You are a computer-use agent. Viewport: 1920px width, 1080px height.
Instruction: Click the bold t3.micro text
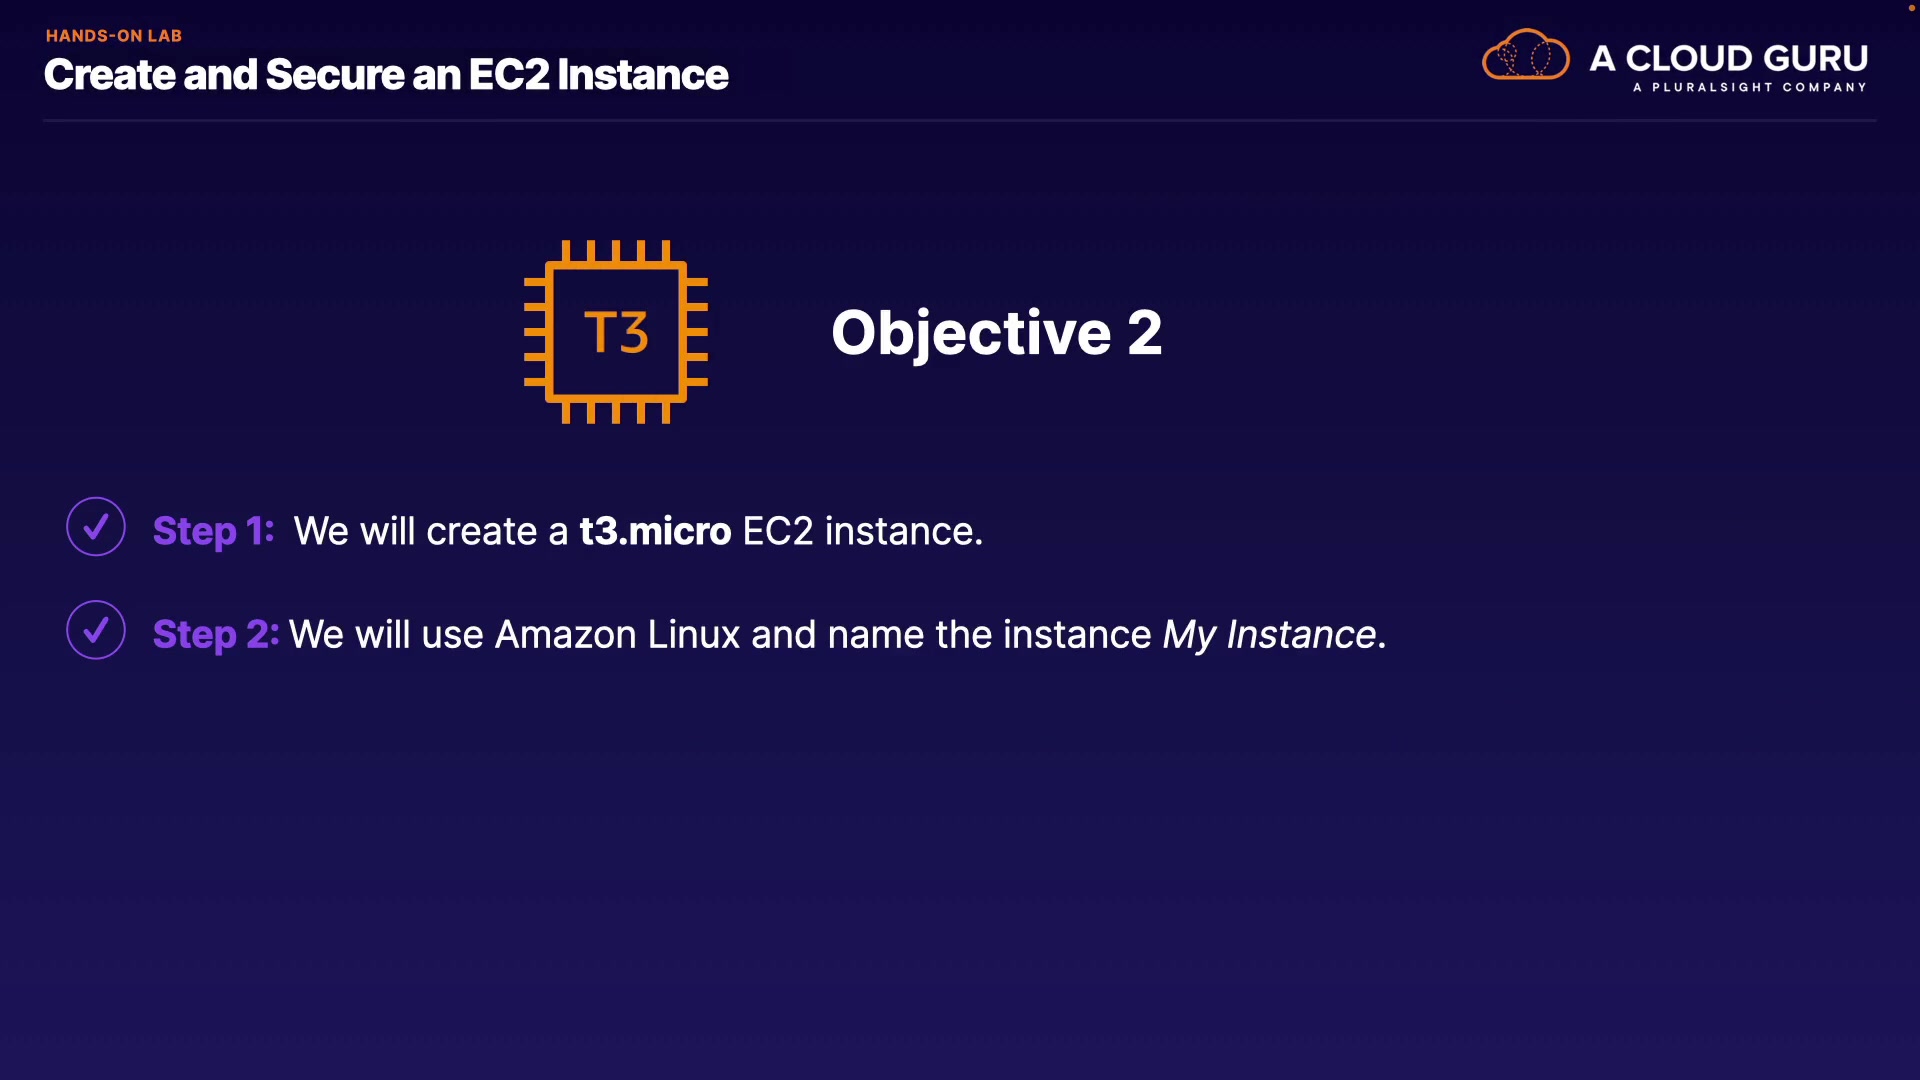point(655,531)
